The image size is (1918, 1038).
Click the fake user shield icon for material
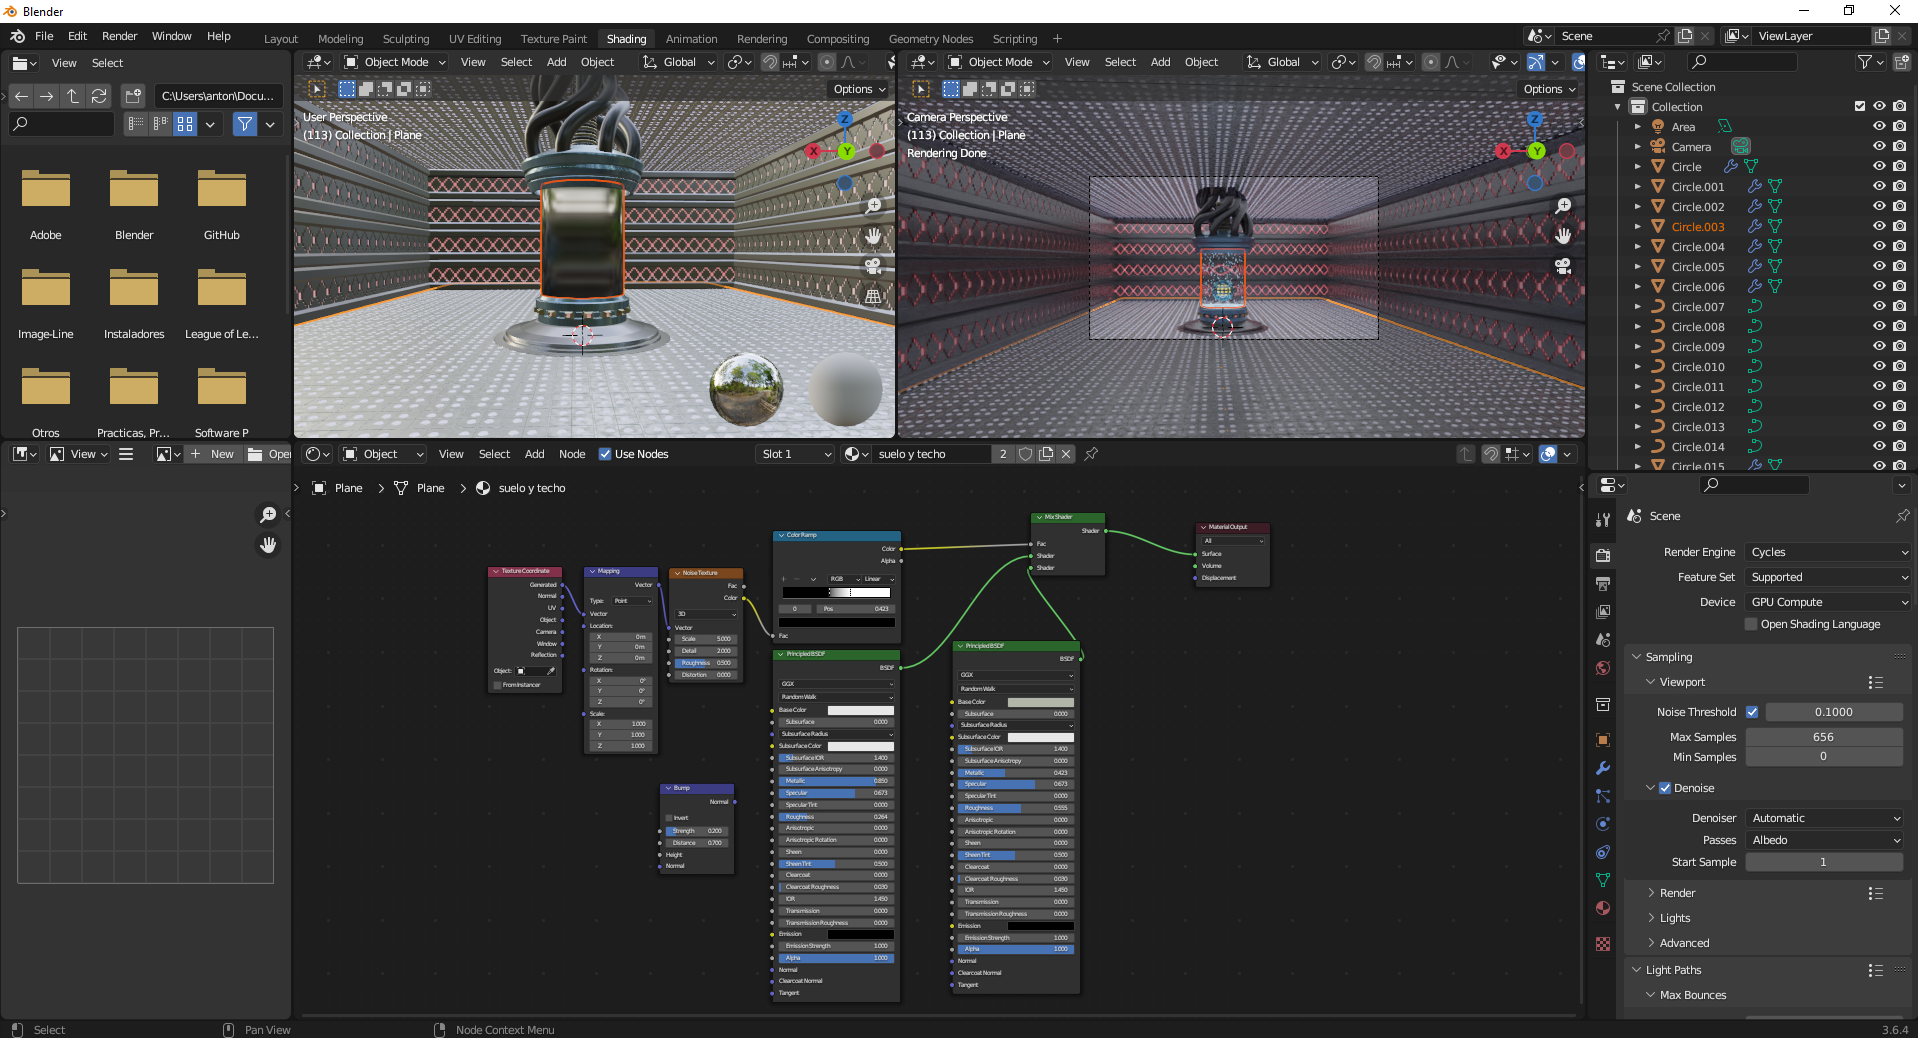coord(1025,454)
